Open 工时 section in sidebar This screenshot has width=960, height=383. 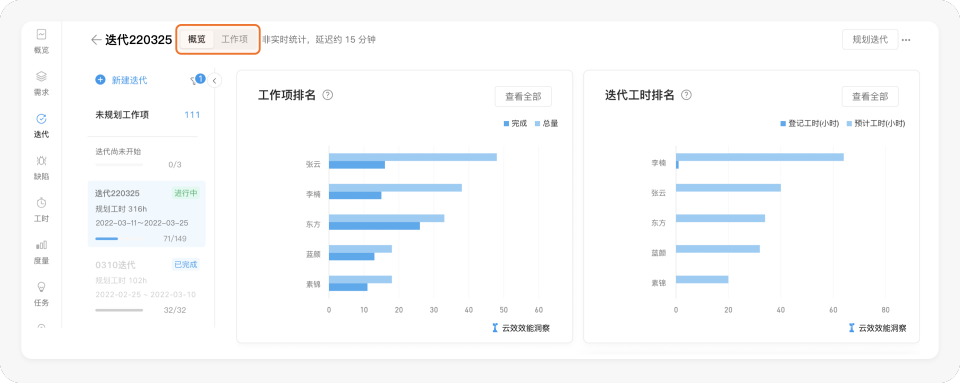click(x=41, y=210)
